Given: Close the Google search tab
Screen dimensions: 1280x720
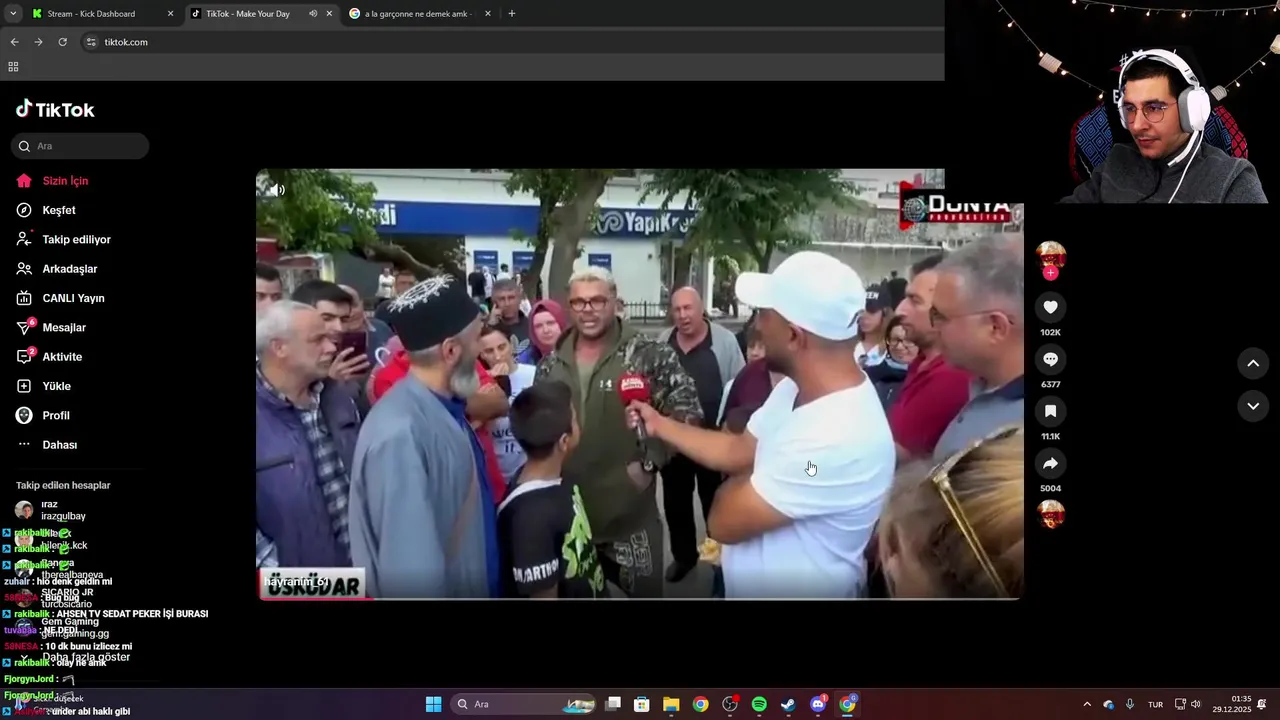Looking at the screenshot, I should [487, 14].
